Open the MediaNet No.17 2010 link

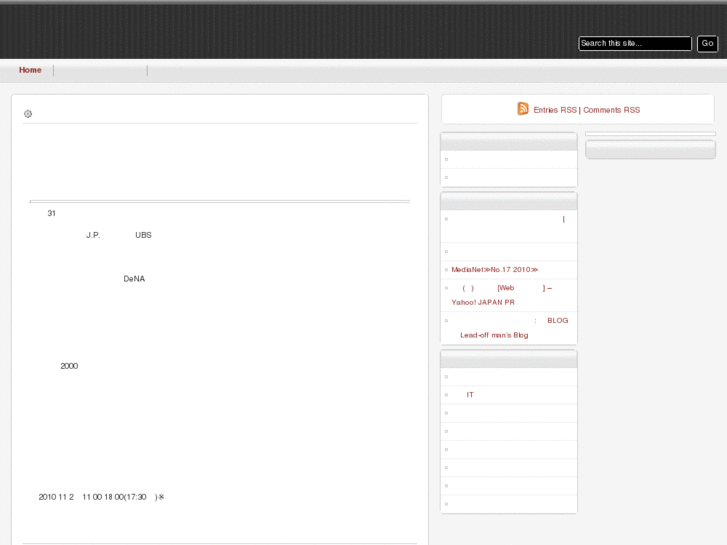tap(495, 269)
